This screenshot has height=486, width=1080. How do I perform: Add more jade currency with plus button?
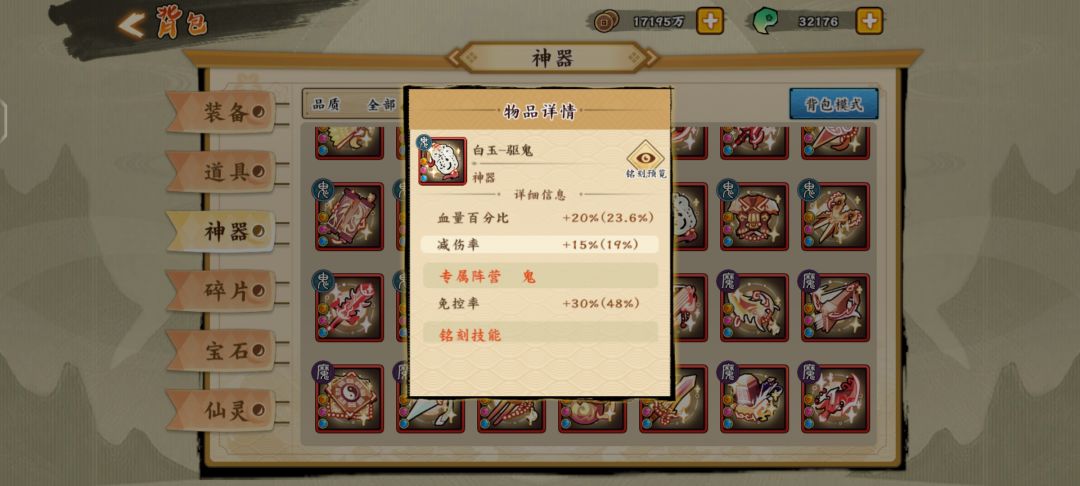click(869, 21)
